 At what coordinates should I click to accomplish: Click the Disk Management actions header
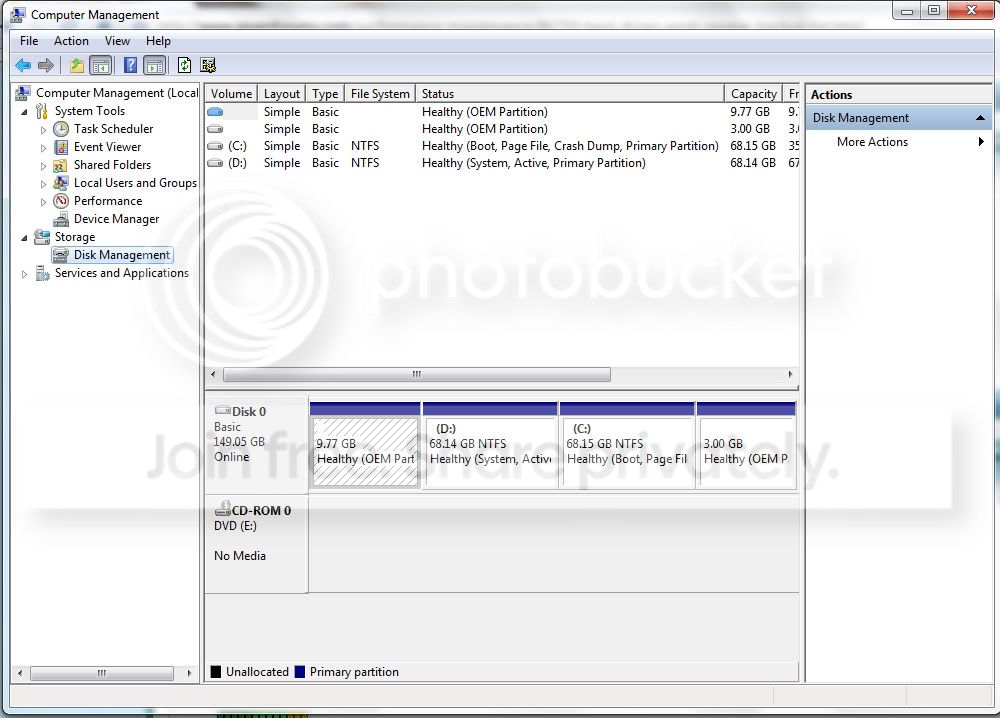pyautogui.click(x=899, y=118)
